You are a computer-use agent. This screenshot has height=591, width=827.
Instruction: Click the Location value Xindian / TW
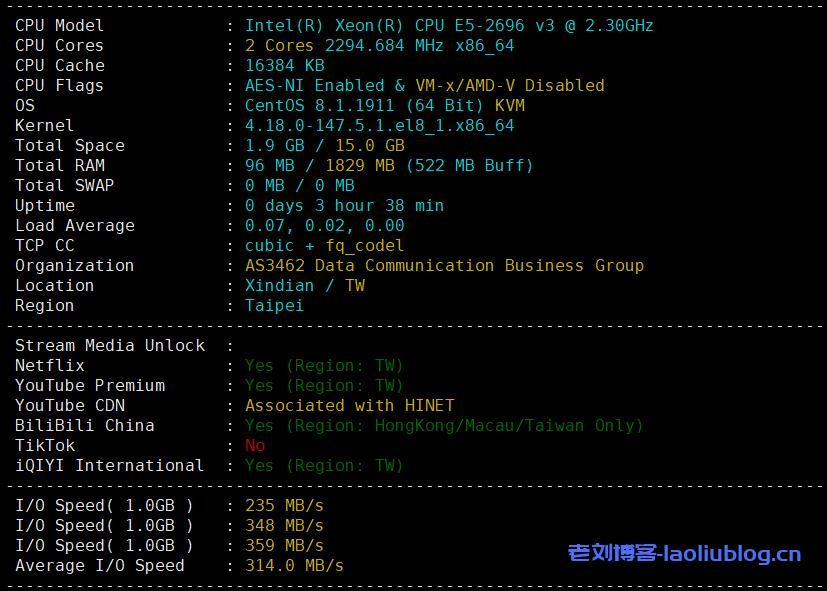click(305, 286)
